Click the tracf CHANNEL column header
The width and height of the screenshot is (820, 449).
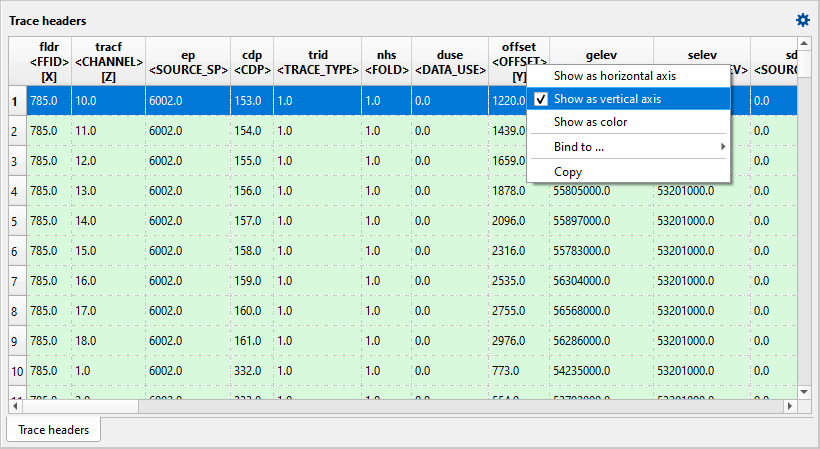click(x=109, y=62)
